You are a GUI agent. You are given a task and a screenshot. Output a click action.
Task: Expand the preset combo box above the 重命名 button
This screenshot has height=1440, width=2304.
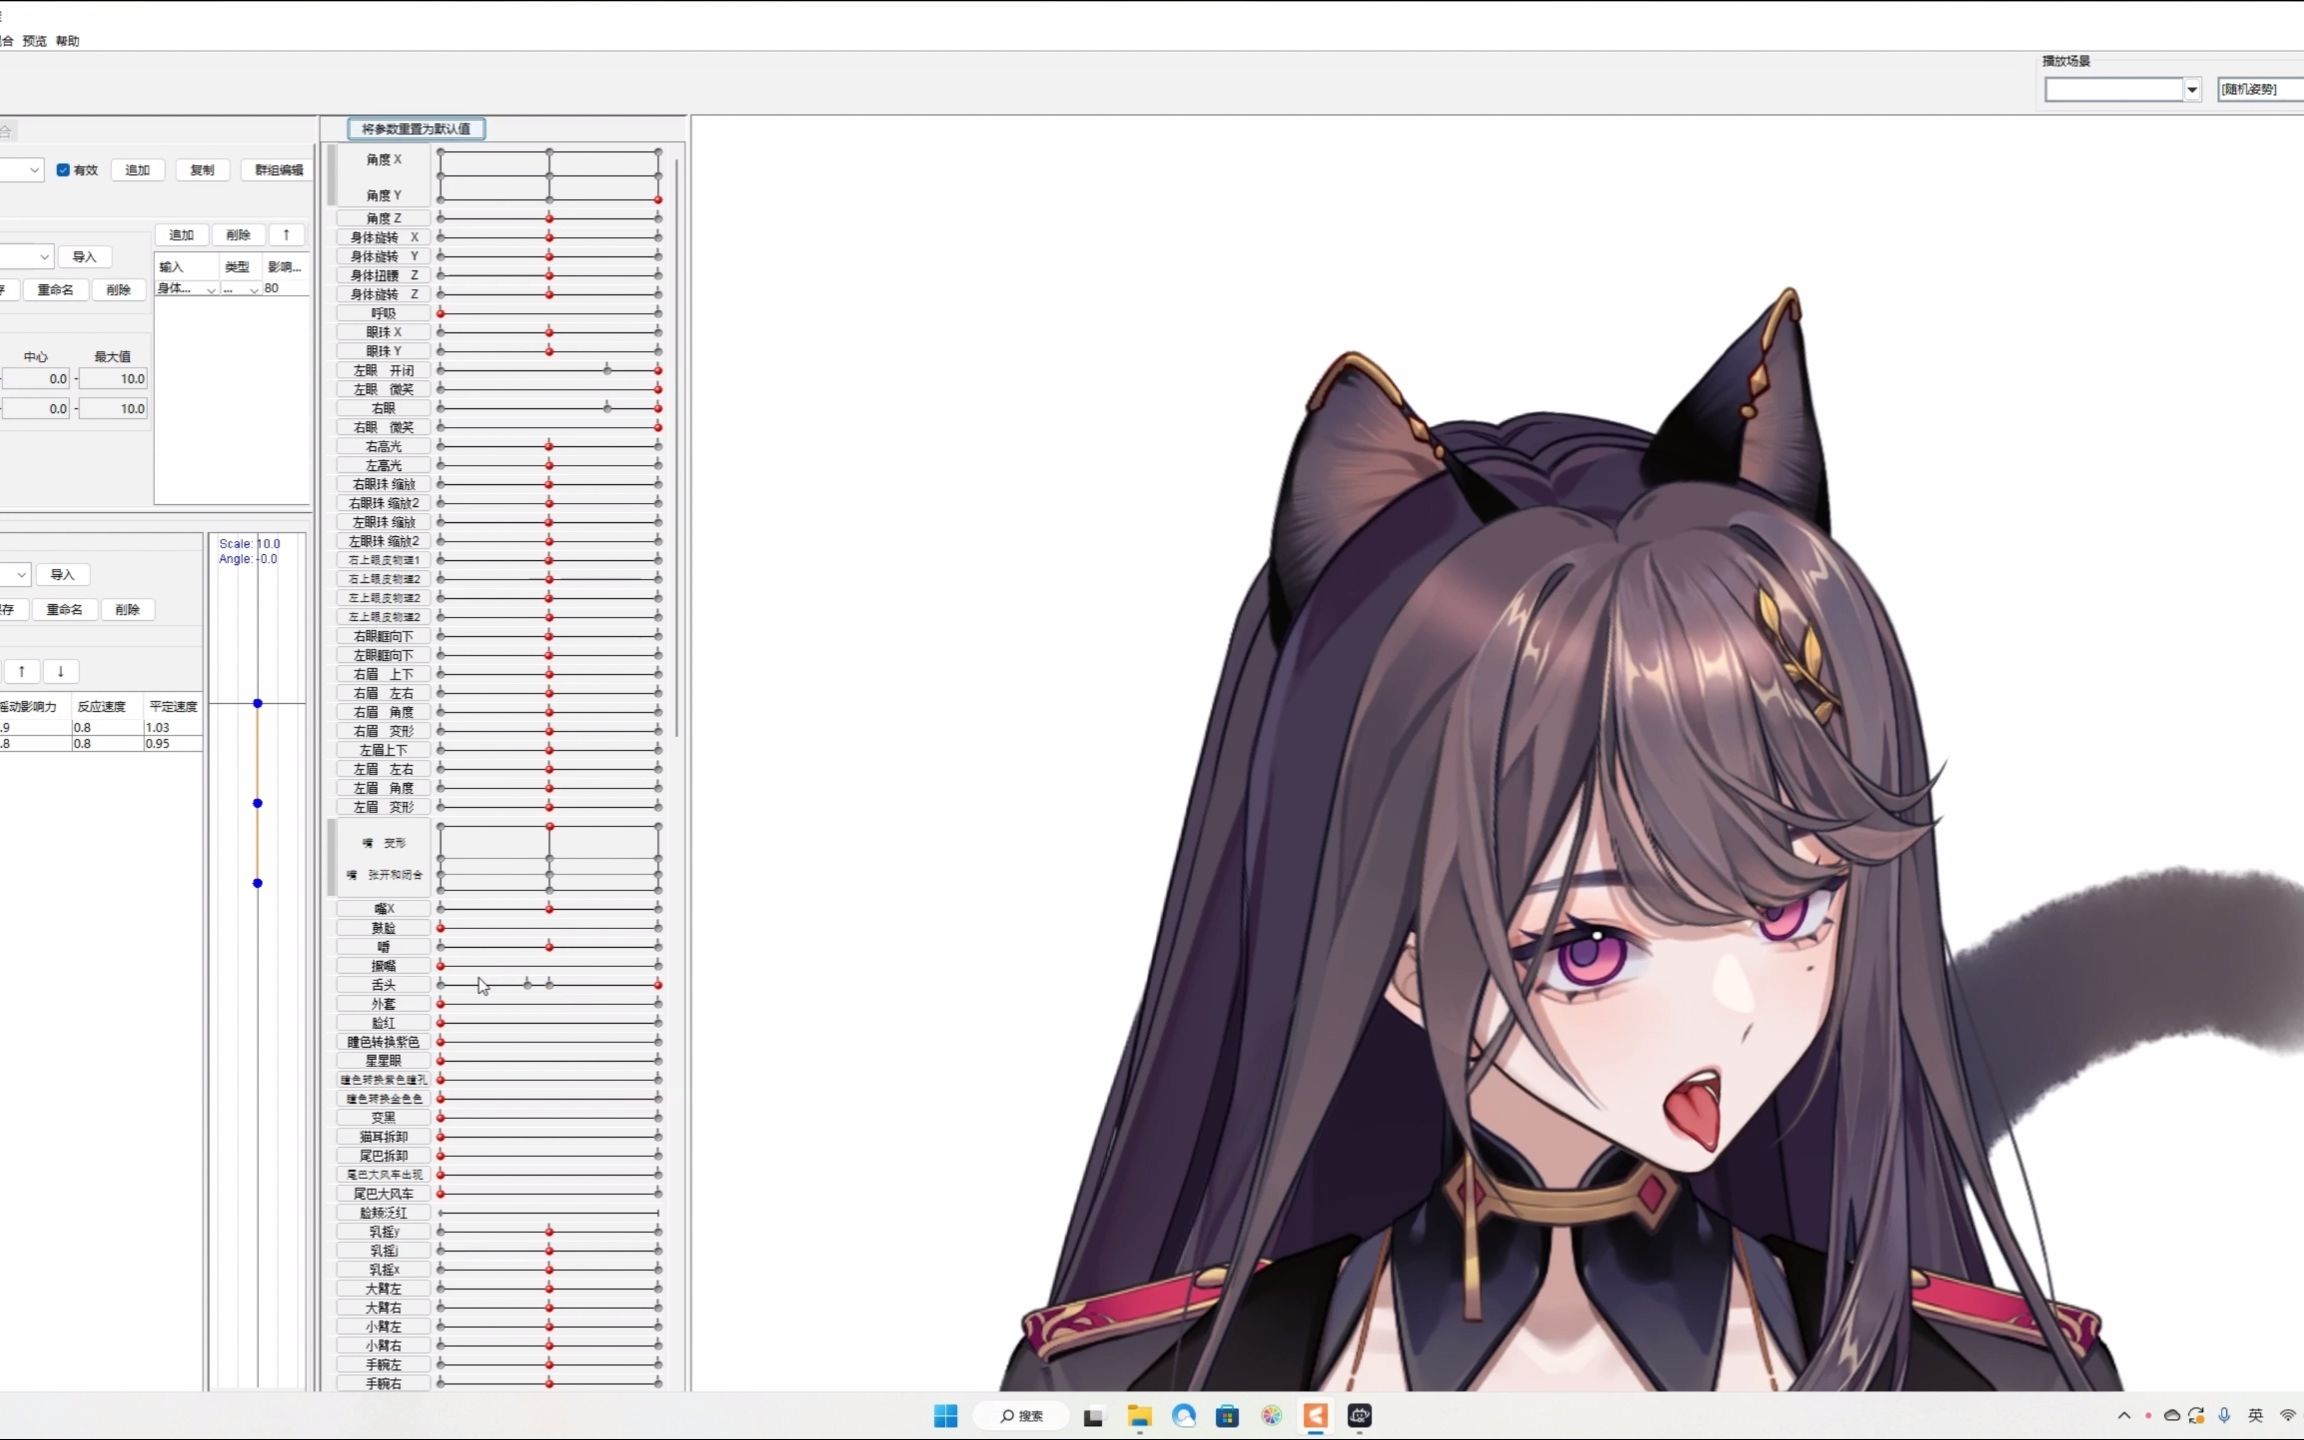pos(43,257)
